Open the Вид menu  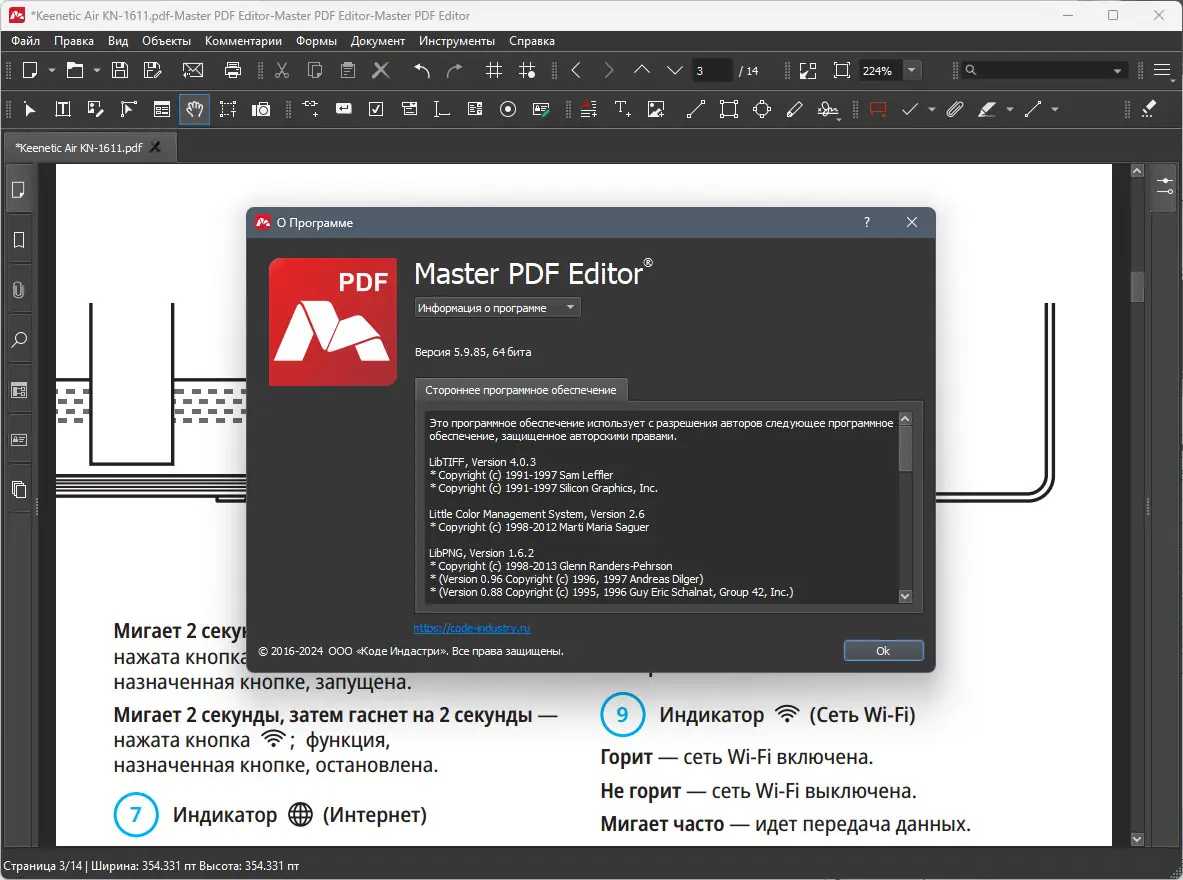[118, 41]
